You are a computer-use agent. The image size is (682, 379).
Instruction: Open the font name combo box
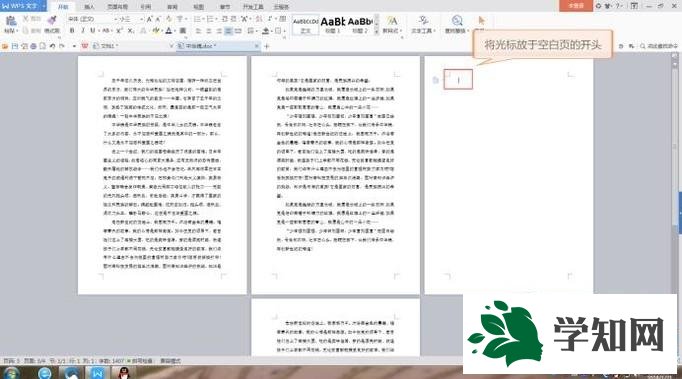pyautogui.click(x=93, y=19)
